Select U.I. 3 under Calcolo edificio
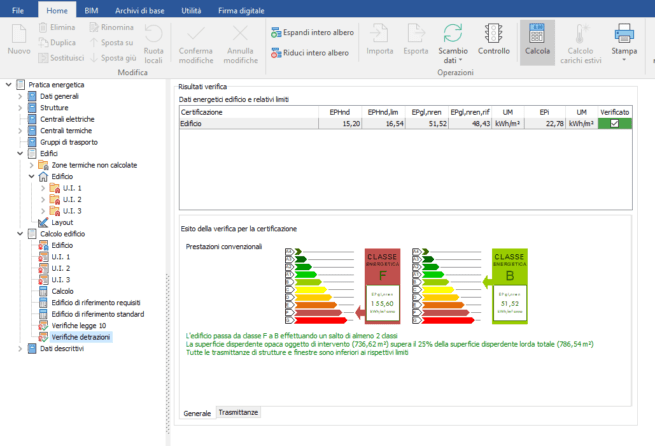Screen dimensions: 655x446 [61, 280]
